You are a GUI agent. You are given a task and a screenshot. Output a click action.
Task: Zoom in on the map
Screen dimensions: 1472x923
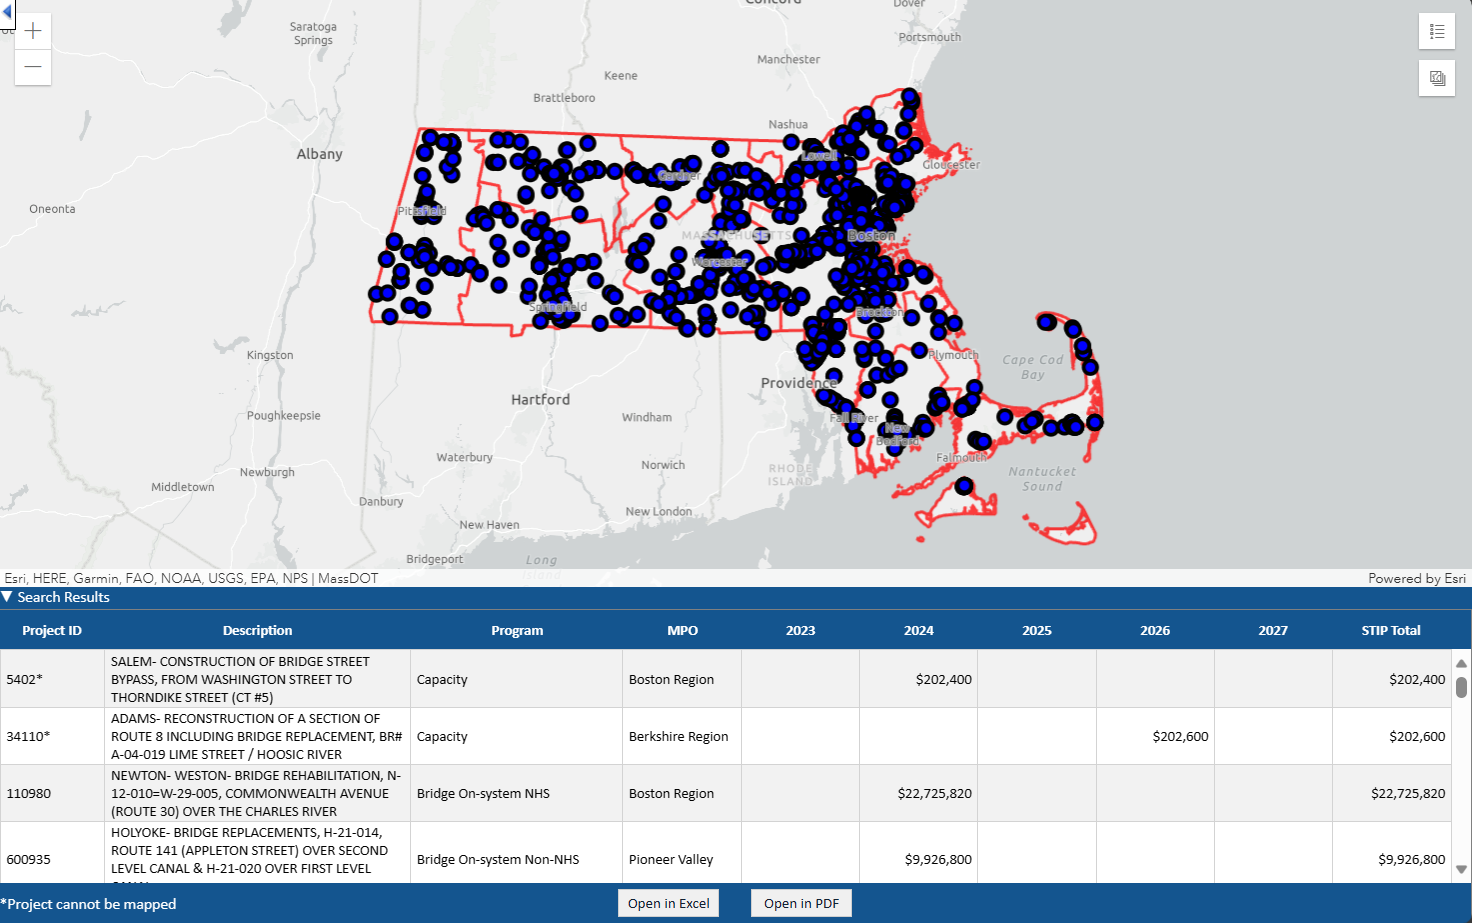tap(32, 30)
